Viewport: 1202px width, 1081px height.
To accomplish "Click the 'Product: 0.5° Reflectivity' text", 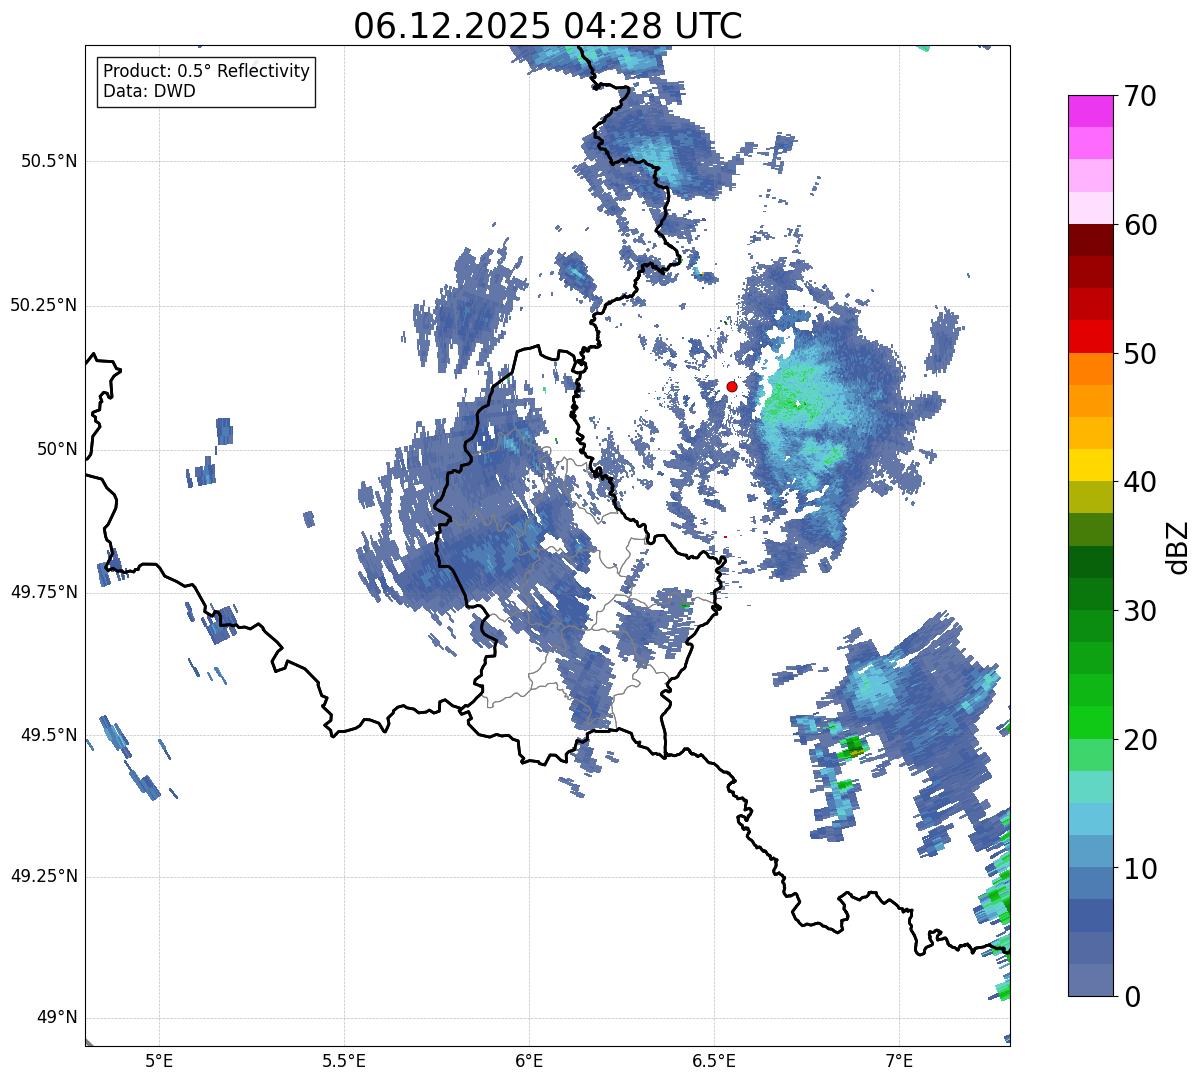I will coord(206,72).
